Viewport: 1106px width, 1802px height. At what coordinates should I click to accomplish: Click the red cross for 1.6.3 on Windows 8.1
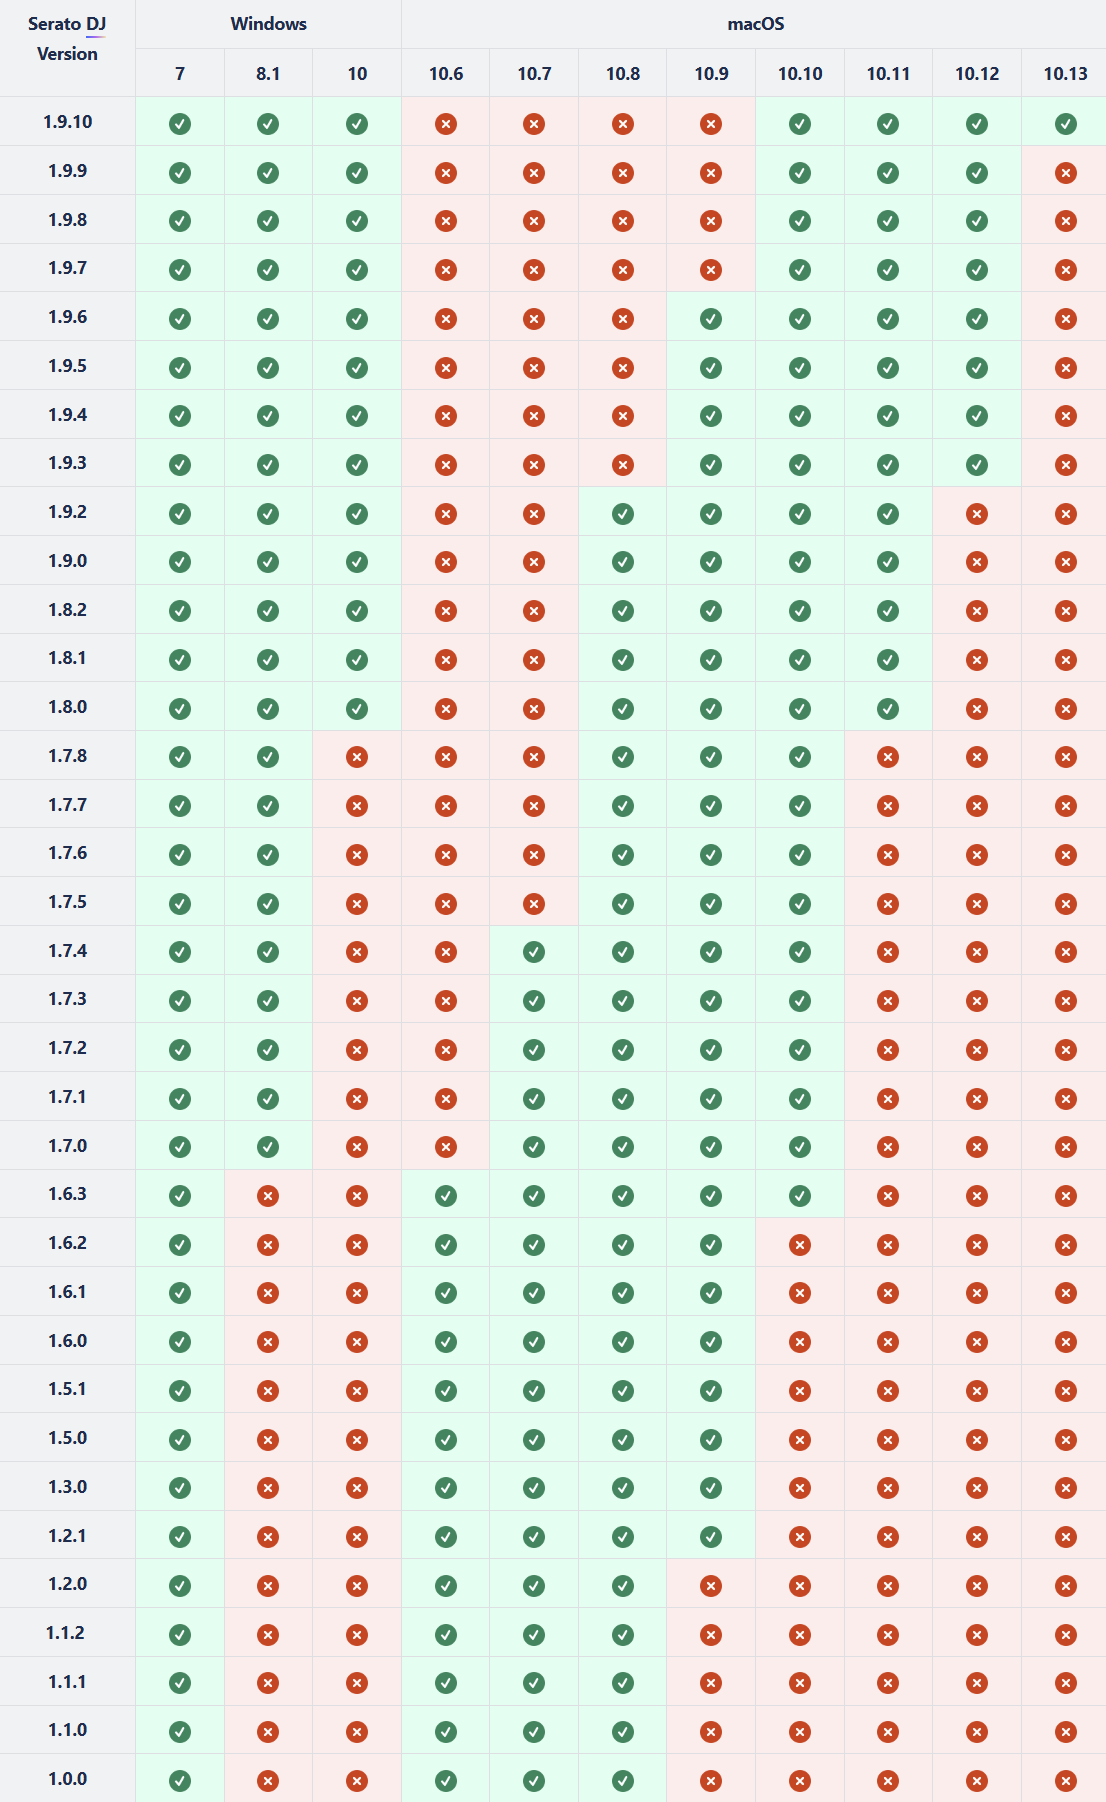[x=268, y=1196]
